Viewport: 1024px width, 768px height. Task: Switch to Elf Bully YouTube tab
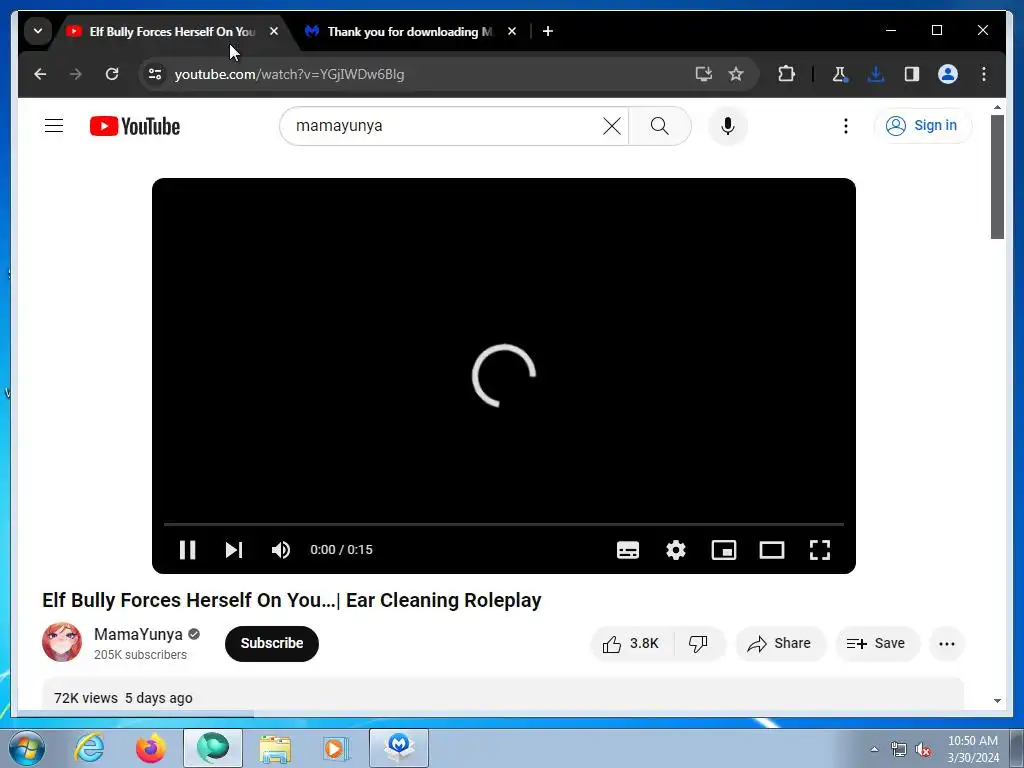172,31
